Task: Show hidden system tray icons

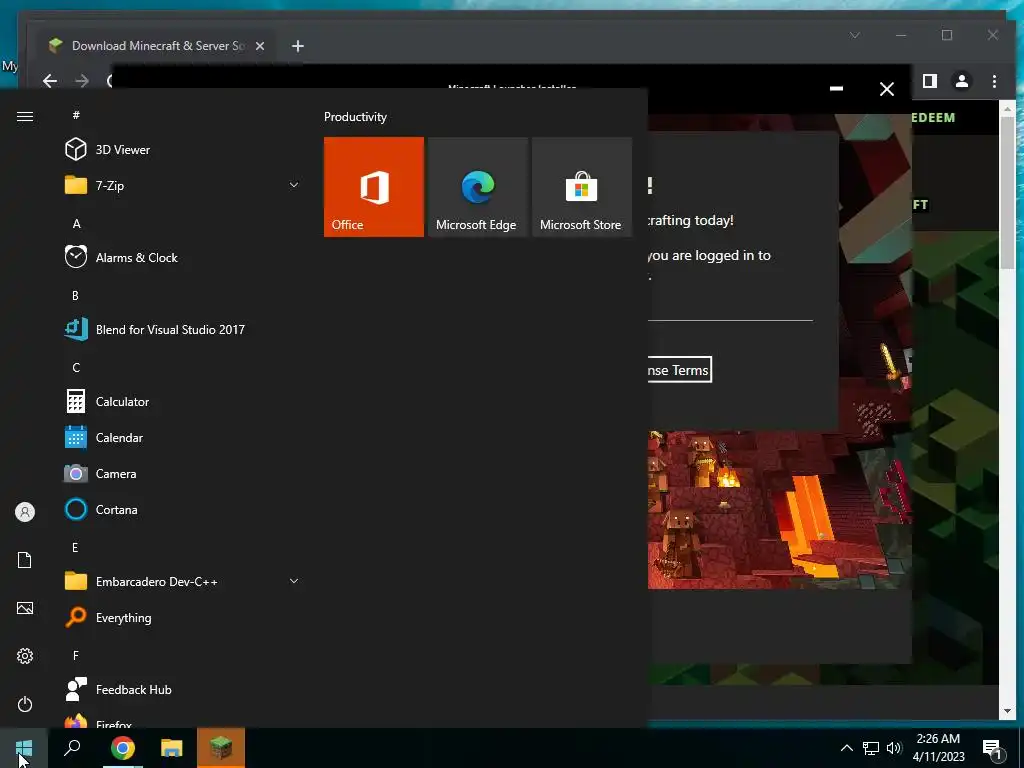Action: tap(846, 748)
